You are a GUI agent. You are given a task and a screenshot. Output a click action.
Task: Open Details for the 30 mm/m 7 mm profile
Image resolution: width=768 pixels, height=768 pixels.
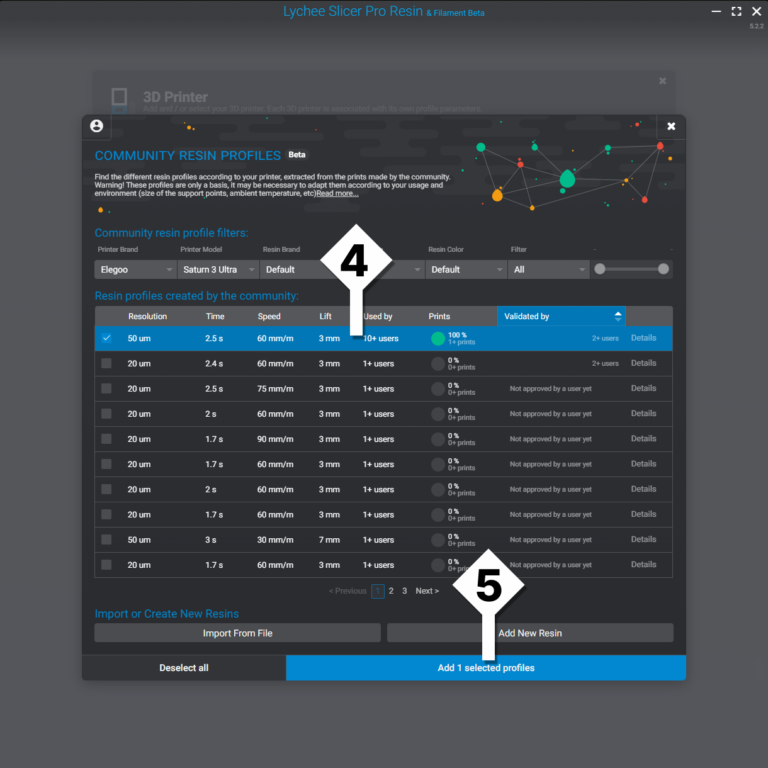click(x=643, y=539)
